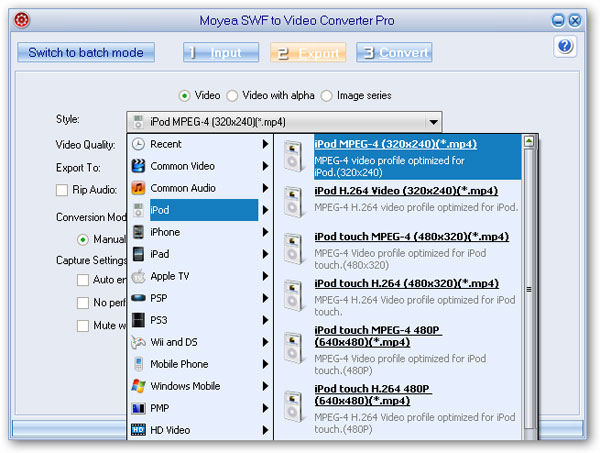The height and width of the screenshot is (453, 600).
Task: Go to step 3 Convert
Action: point(394,52)
